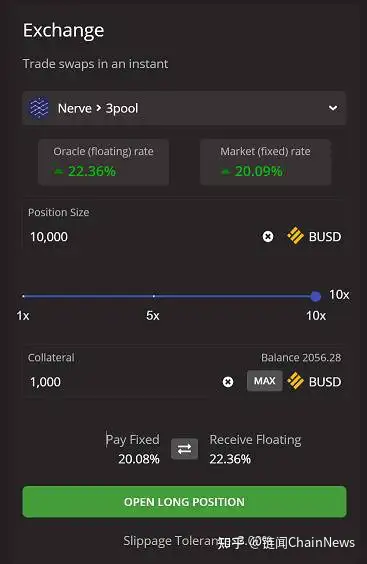Swap Pay Fixed and Receive Floating

tap(184, 449)
